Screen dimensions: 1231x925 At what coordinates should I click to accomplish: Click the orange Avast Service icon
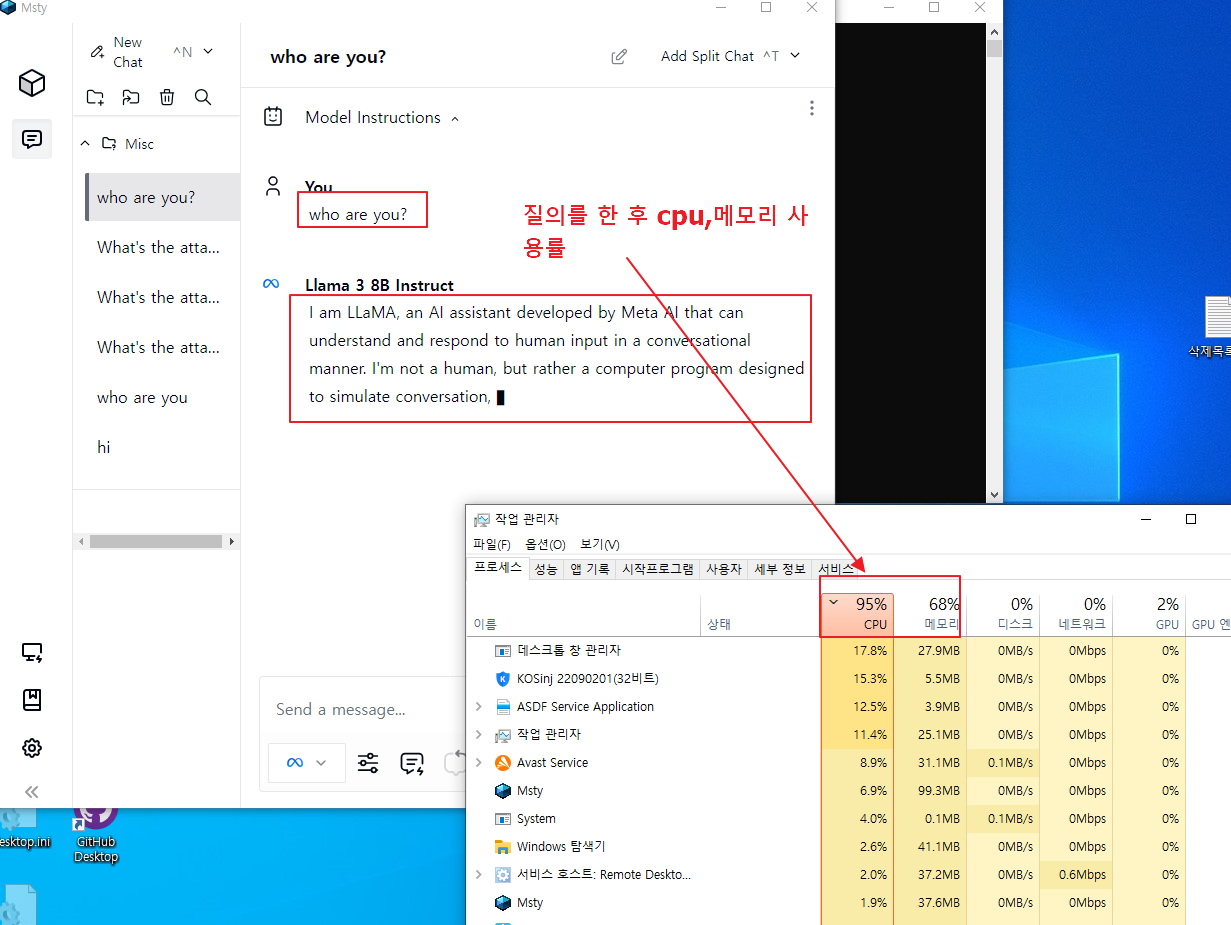tap(503, 762)
